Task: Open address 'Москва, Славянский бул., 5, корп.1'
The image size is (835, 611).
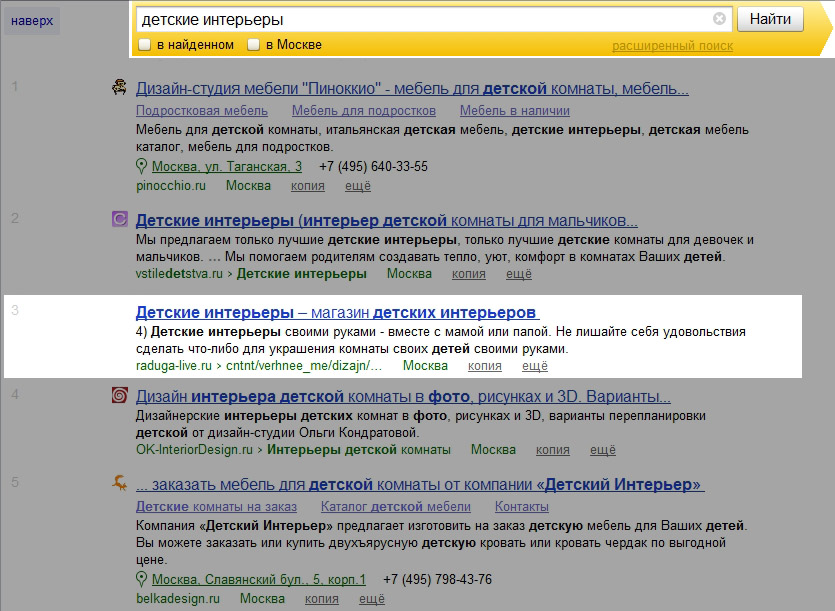Action: (x=259, y=580)
